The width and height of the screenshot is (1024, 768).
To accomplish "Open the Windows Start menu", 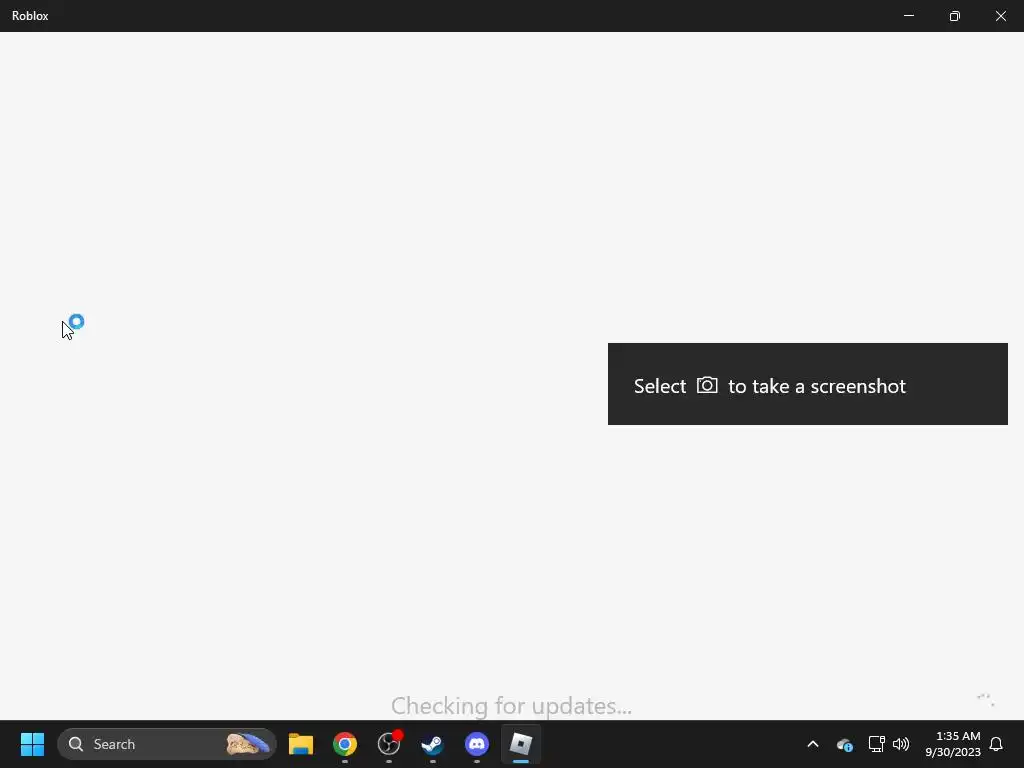I will 32,744.
